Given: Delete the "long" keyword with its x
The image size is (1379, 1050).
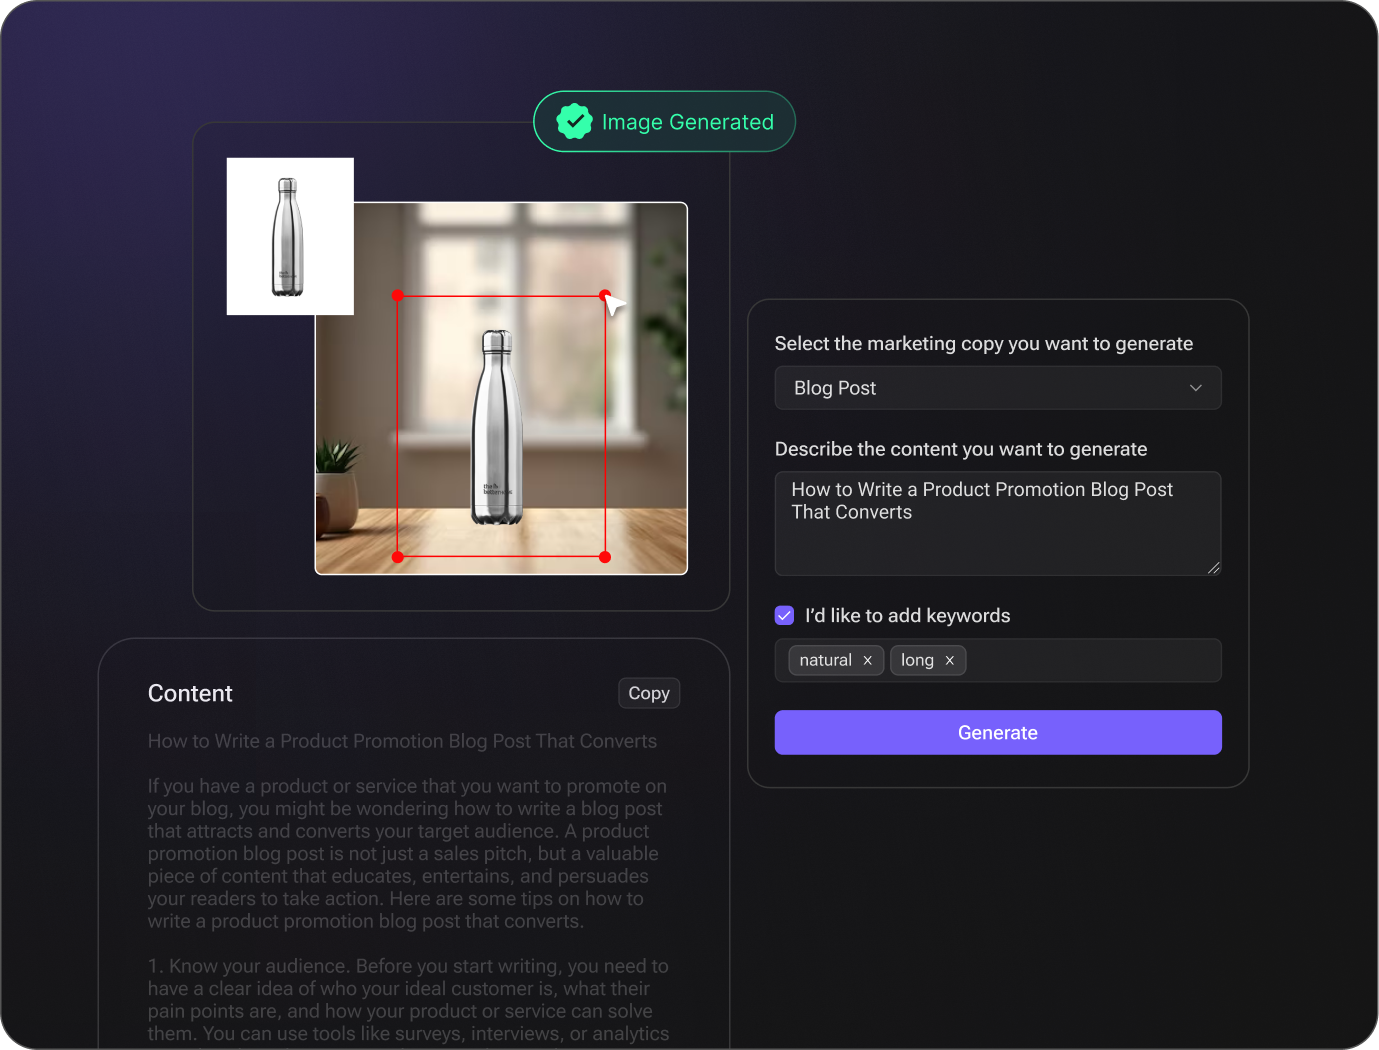Looking at the screenshot, I should pyautogui.click(x=949, y=660).
